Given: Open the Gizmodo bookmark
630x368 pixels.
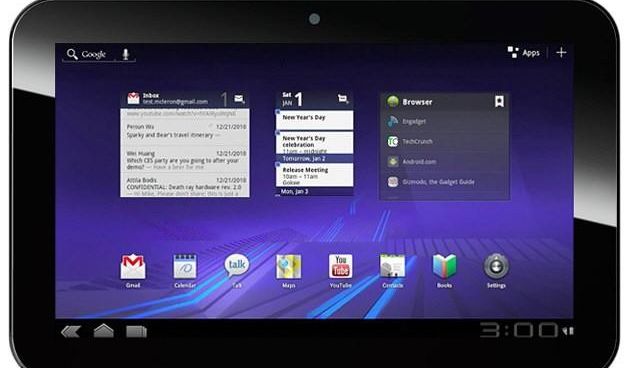Looking at the screenshot, I should (444, 182).
